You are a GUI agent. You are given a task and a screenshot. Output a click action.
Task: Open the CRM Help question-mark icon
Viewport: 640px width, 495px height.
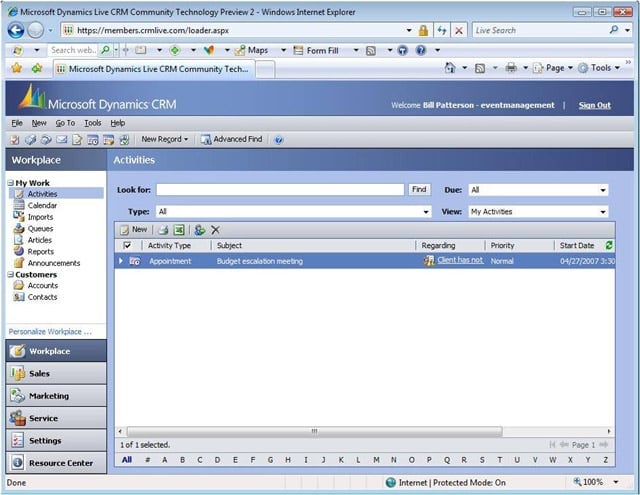coord(279,140)
